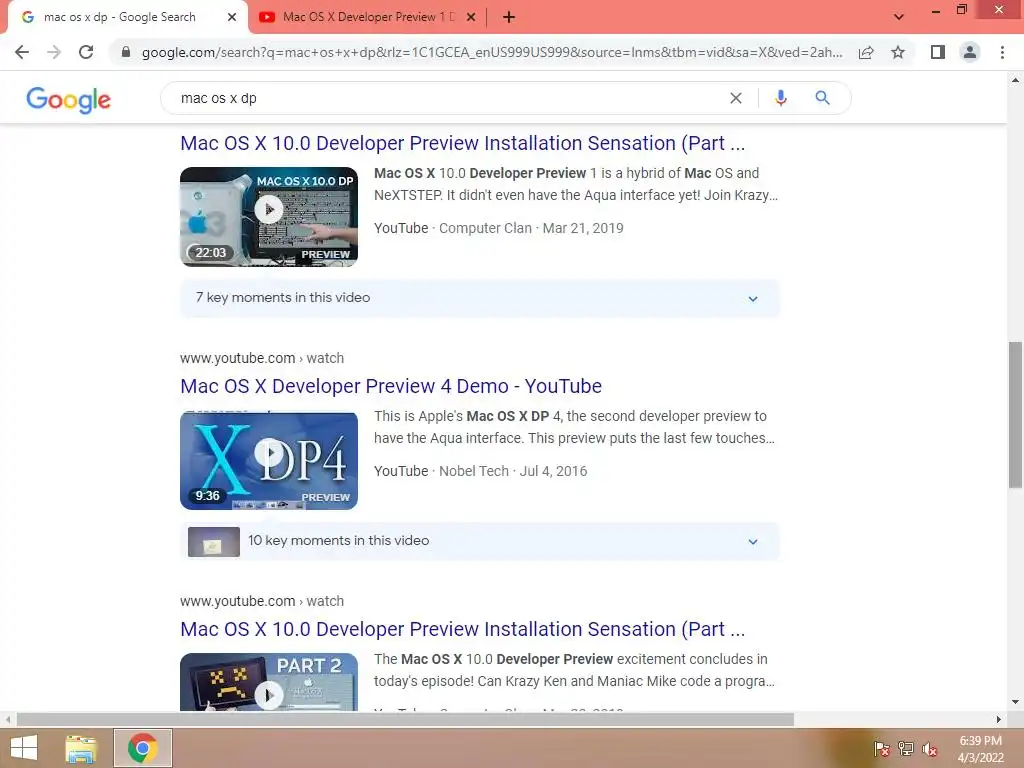The height and width of the screenshot is (768, 1024).
Task: Open the tab search dropdown arrow
Action: coord(899,17)
